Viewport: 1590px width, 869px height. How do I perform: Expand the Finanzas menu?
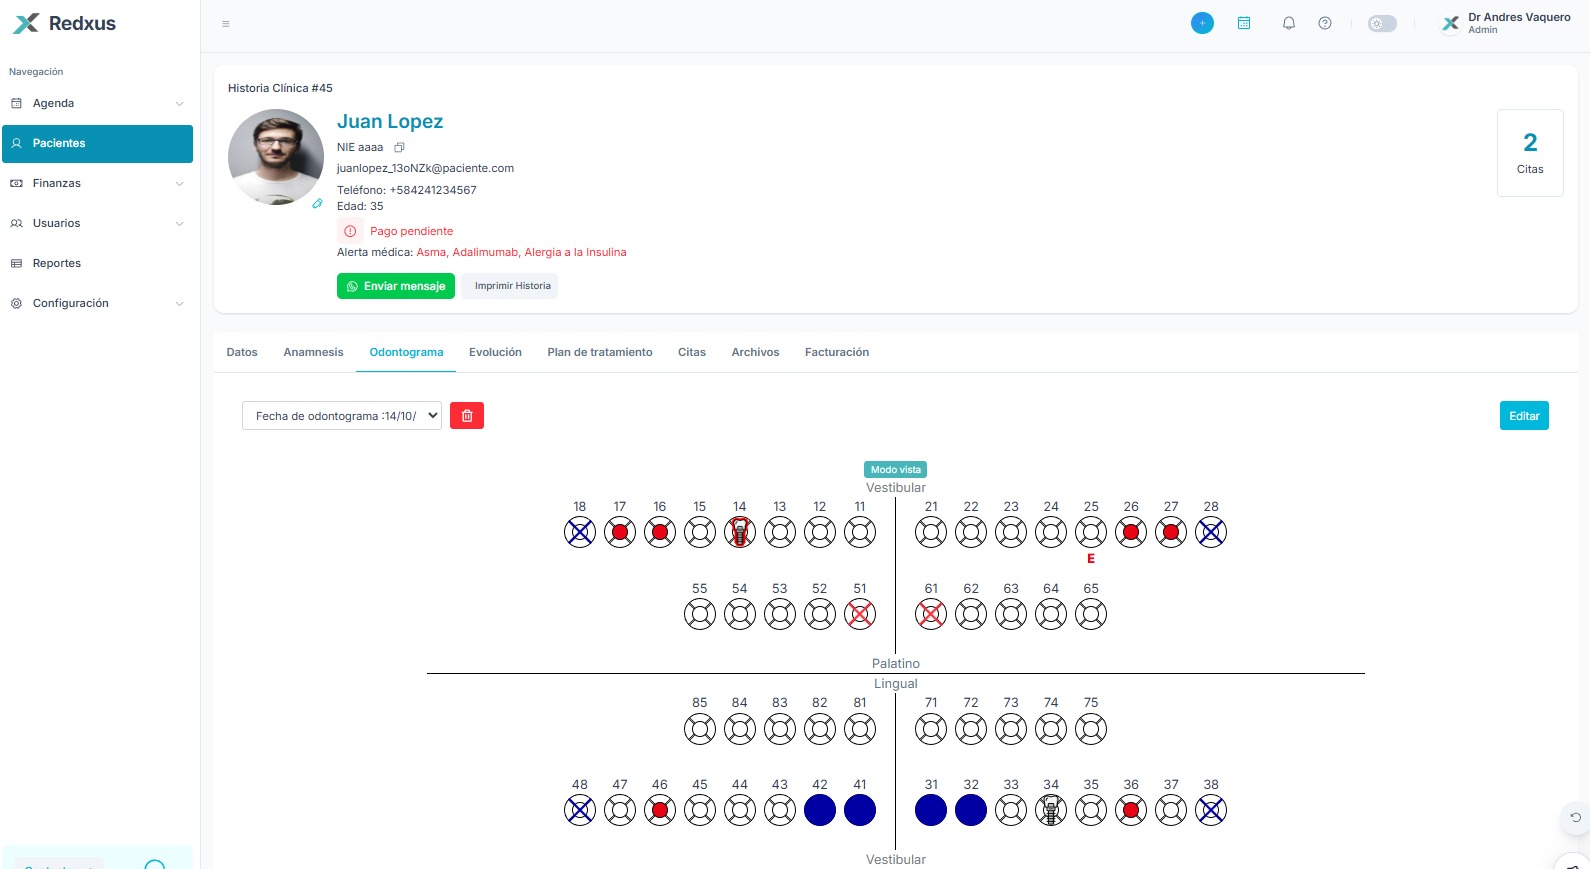click(97, 183)
